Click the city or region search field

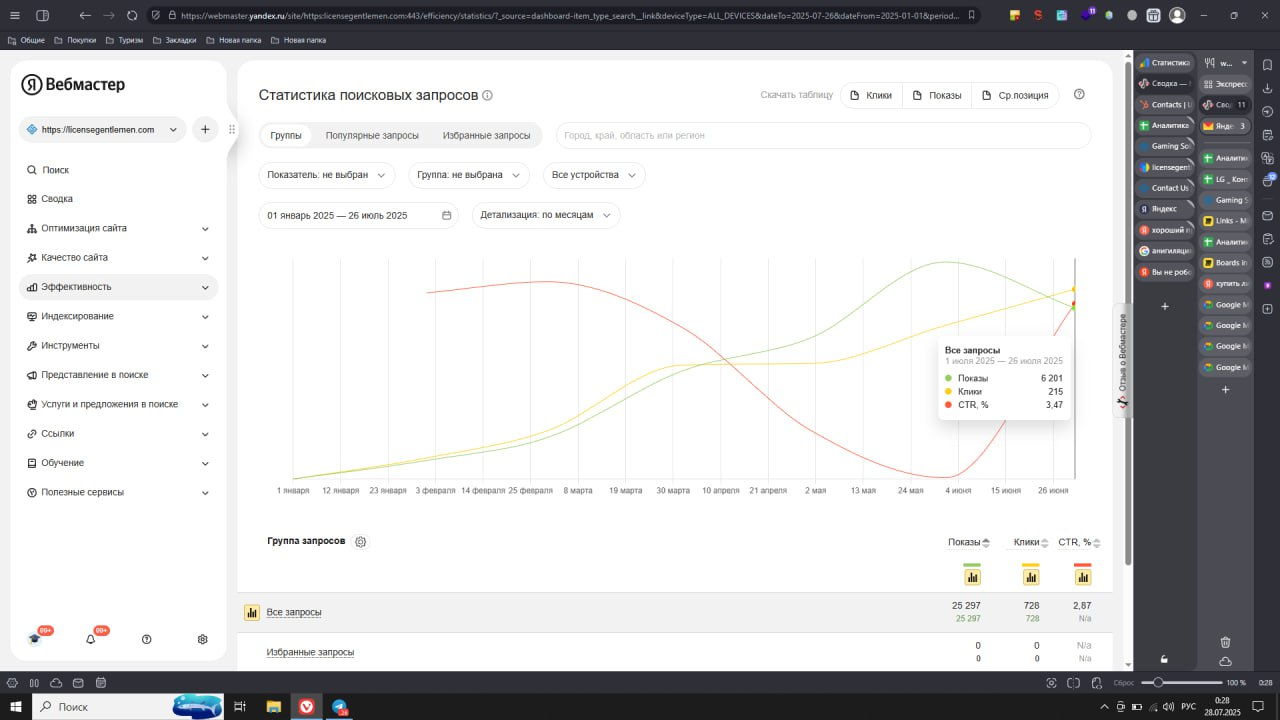[x=822, y=135]
